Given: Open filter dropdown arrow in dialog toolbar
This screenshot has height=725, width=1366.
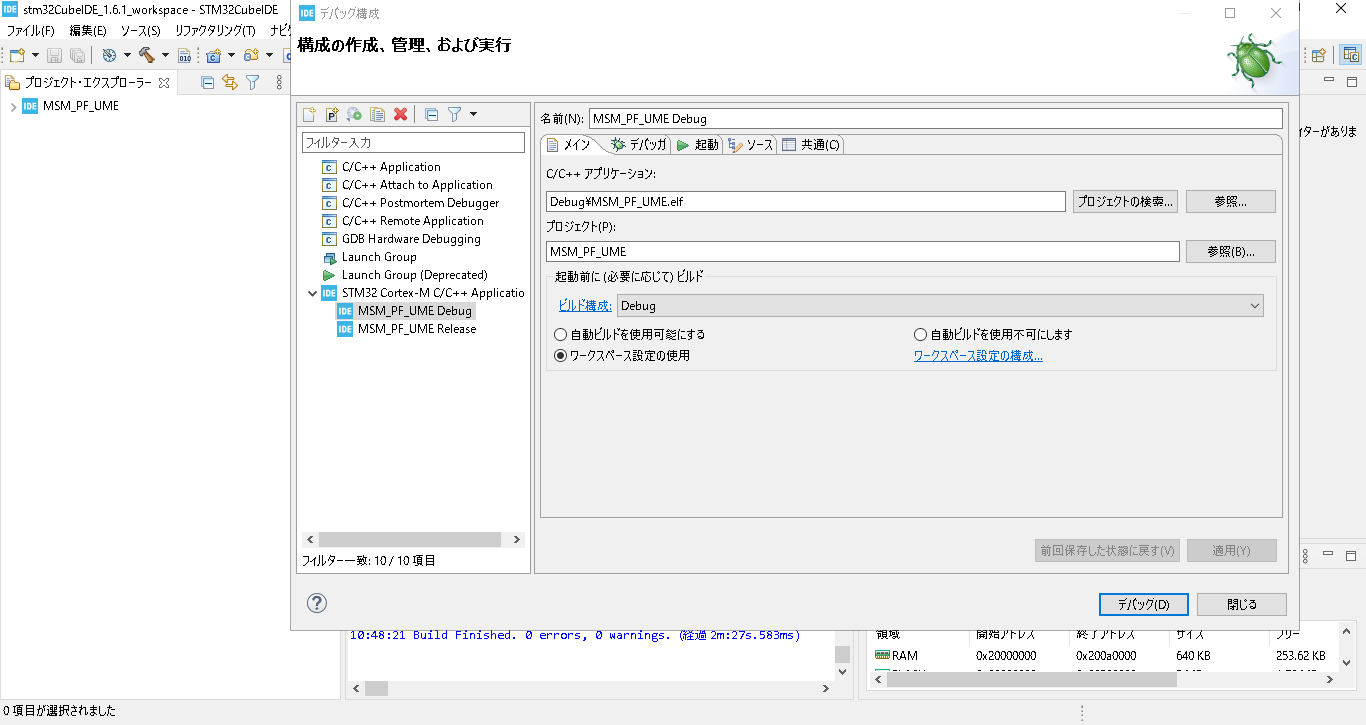Looking at the screenshot, I should point(473,115).
